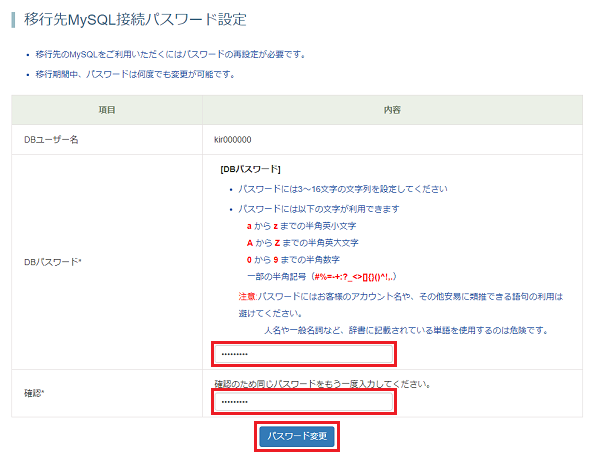Click the allowed 半角記号 symbols line
Viewport: 600px width, 456px height.
point(322,277)
